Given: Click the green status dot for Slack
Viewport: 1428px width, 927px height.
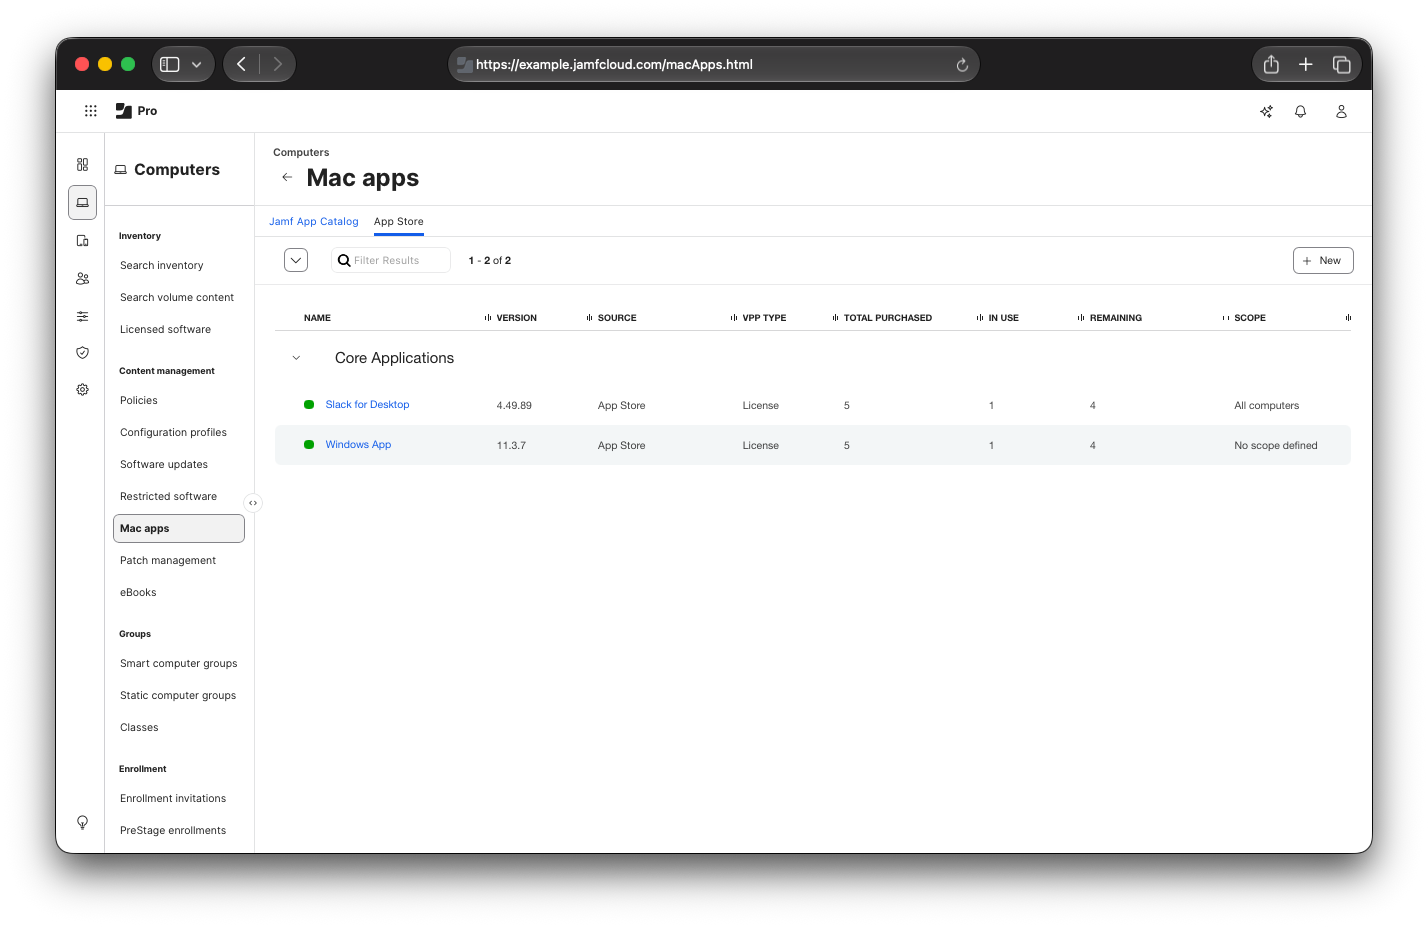Looking at the screenshot, I should (309, 404).
